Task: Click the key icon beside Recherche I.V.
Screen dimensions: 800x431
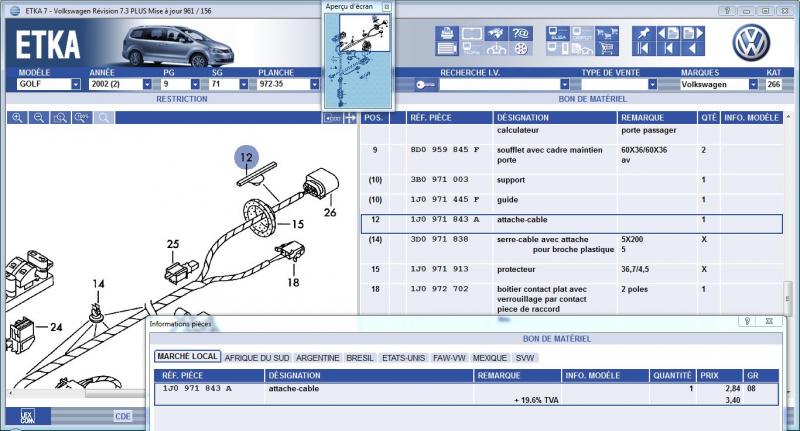Action: point(426,85)
